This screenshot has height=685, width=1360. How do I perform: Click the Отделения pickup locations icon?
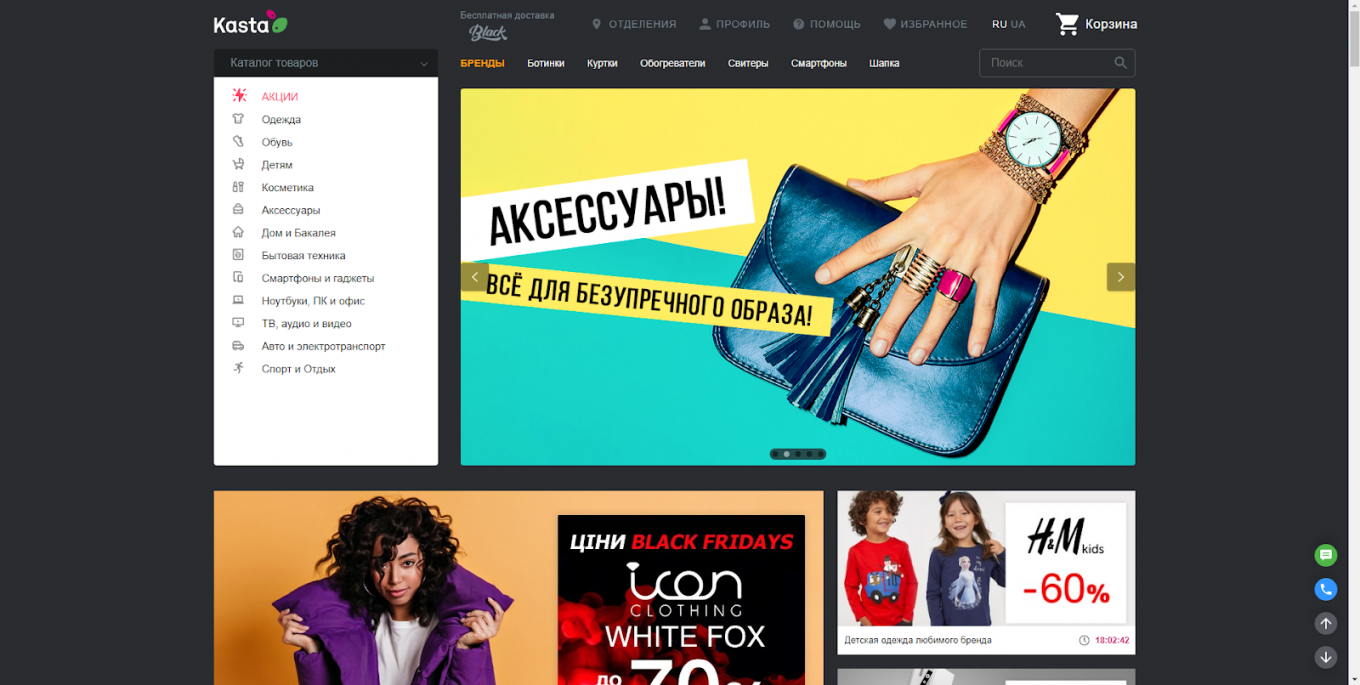click(597, 23)
